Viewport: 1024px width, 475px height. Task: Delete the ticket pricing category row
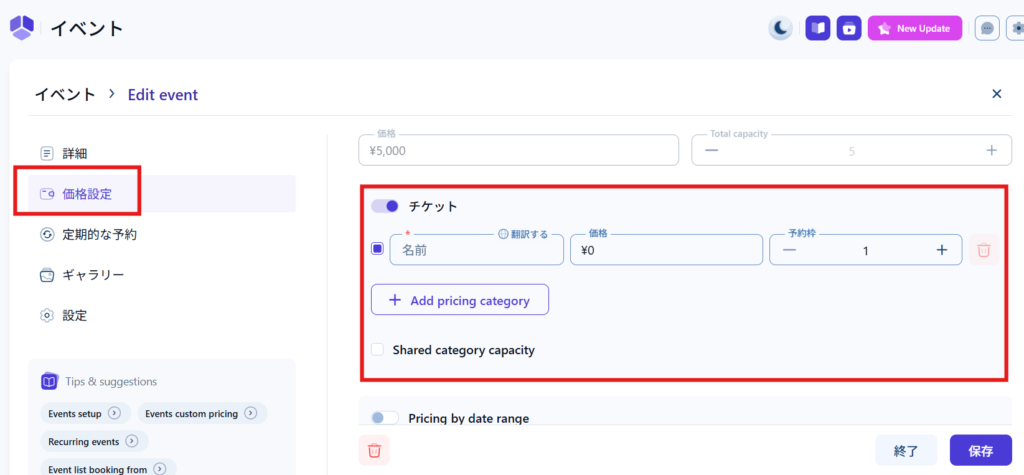coord(983,250)
